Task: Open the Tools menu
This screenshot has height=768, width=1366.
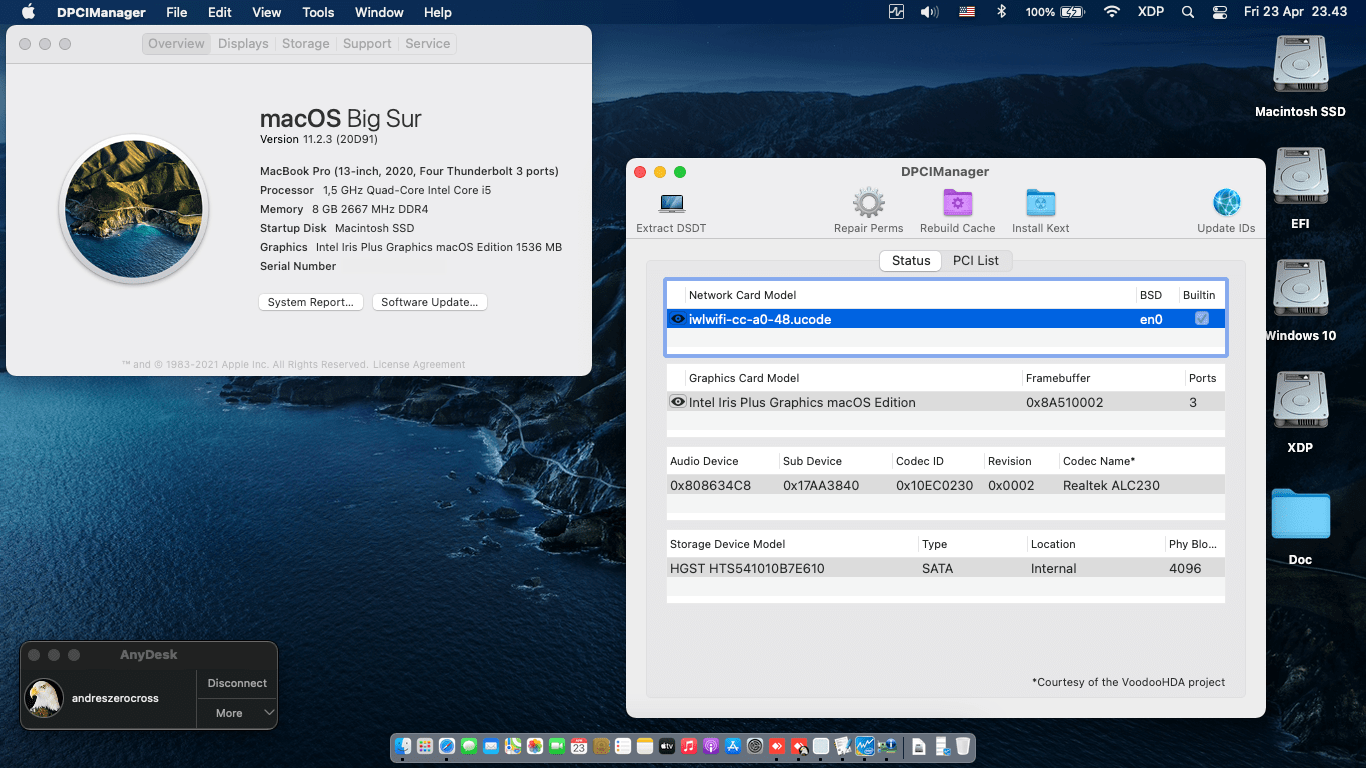Action: click(x=318, y=12)
